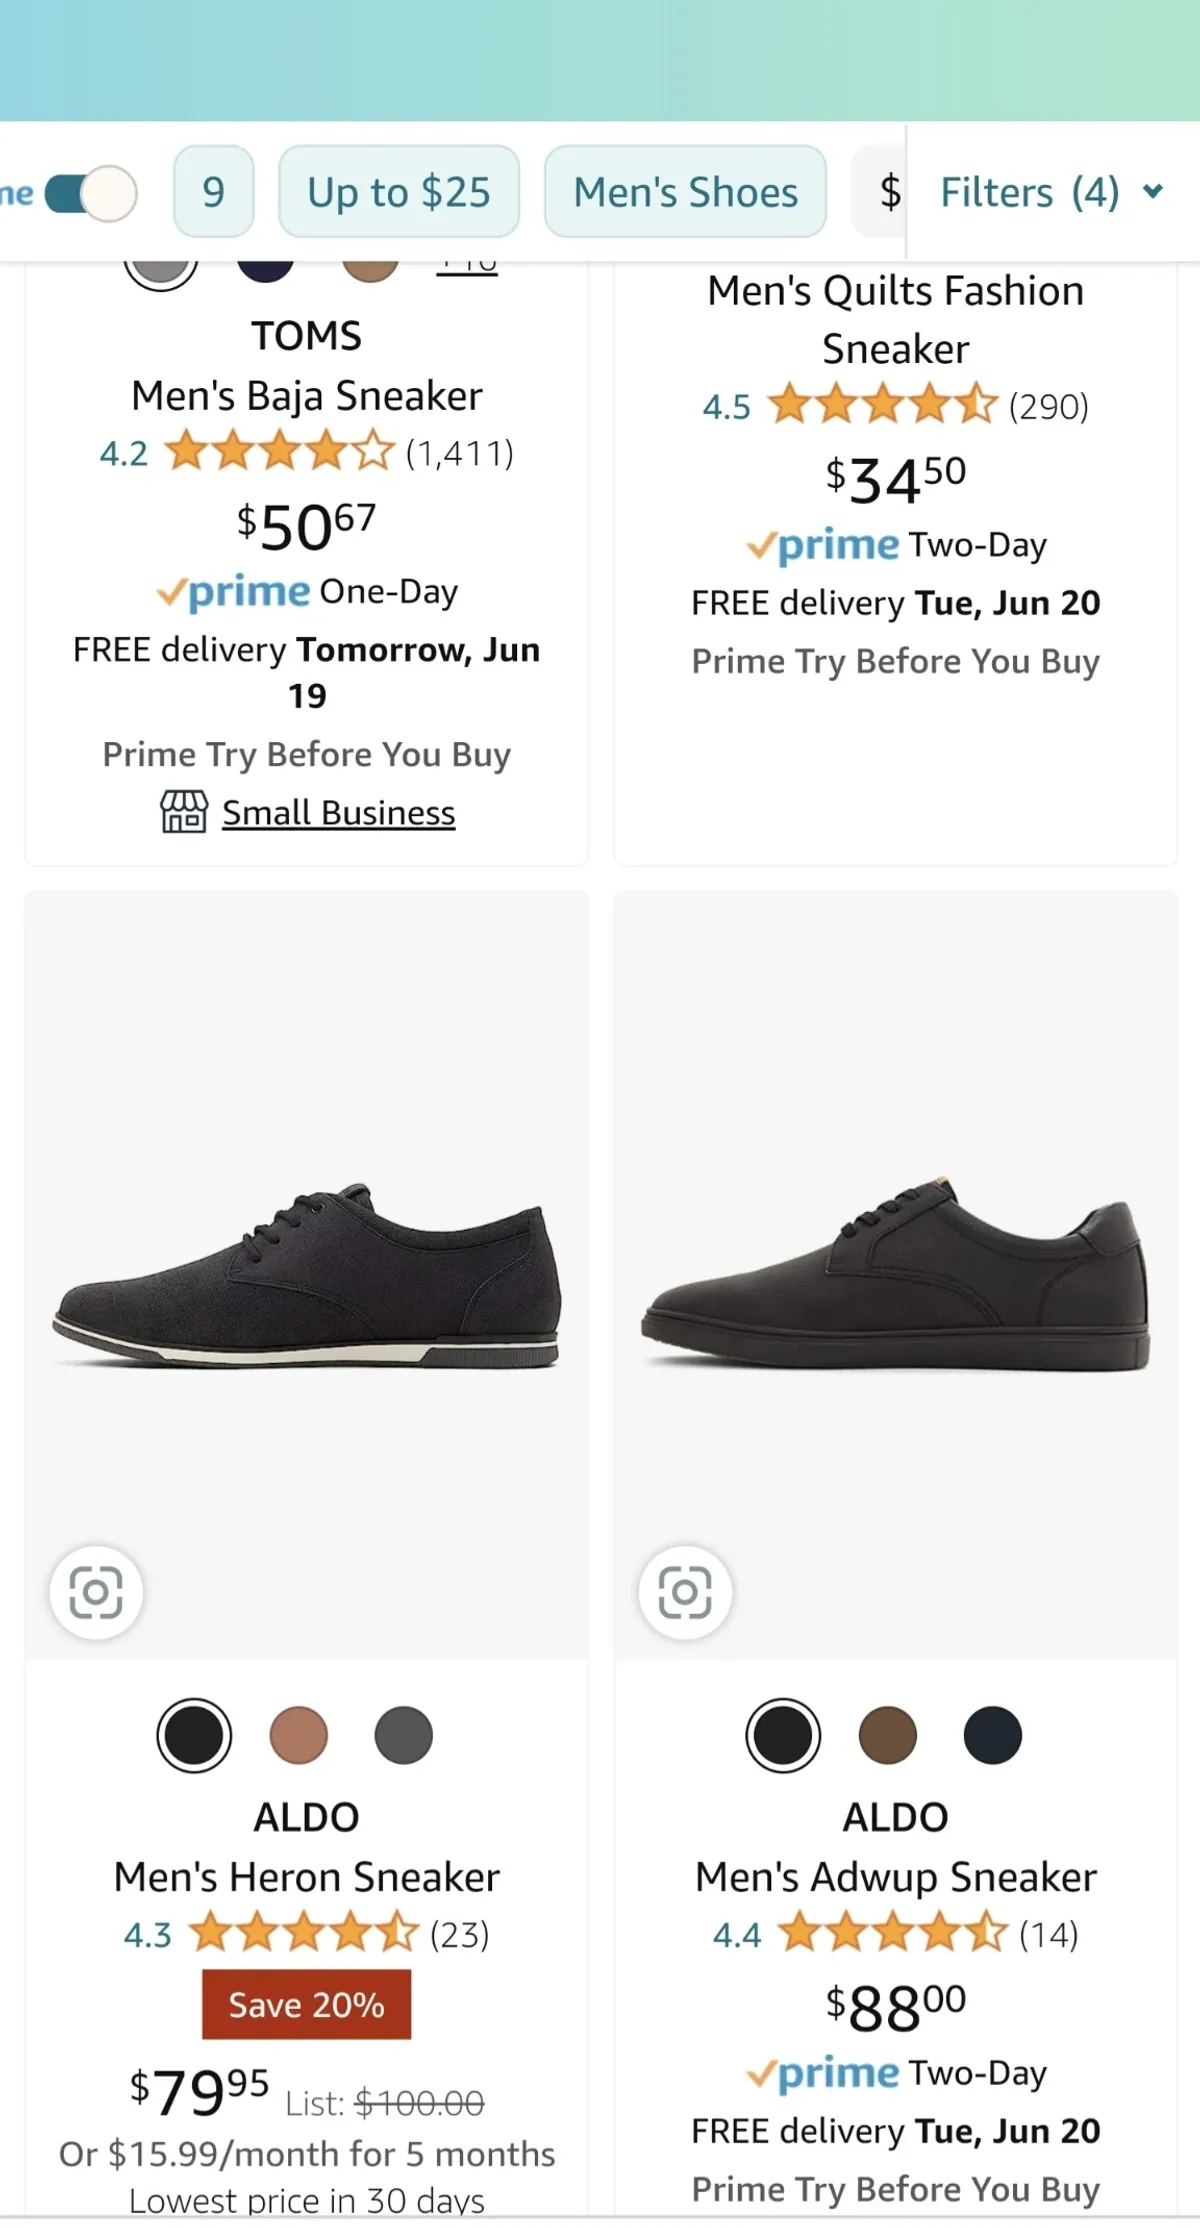Click star rating of Quilts Fashion Sneaker
Viewport: 1200px width, 2228px height.
click(884, 405)
